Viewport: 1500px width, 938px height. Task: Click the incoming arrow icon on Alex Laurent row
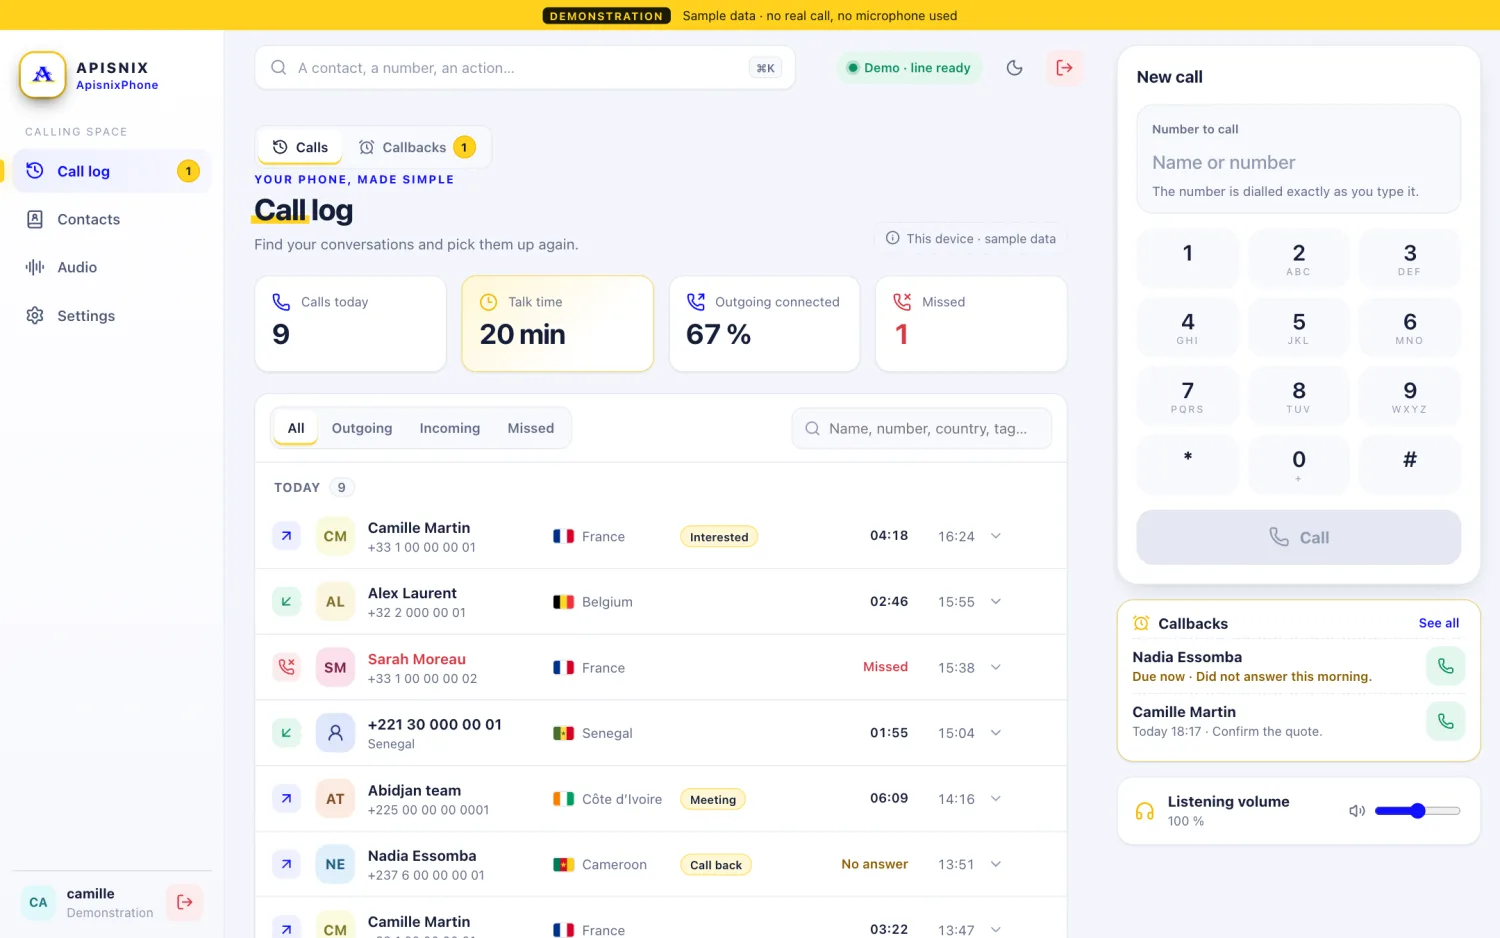pos(286,602)
